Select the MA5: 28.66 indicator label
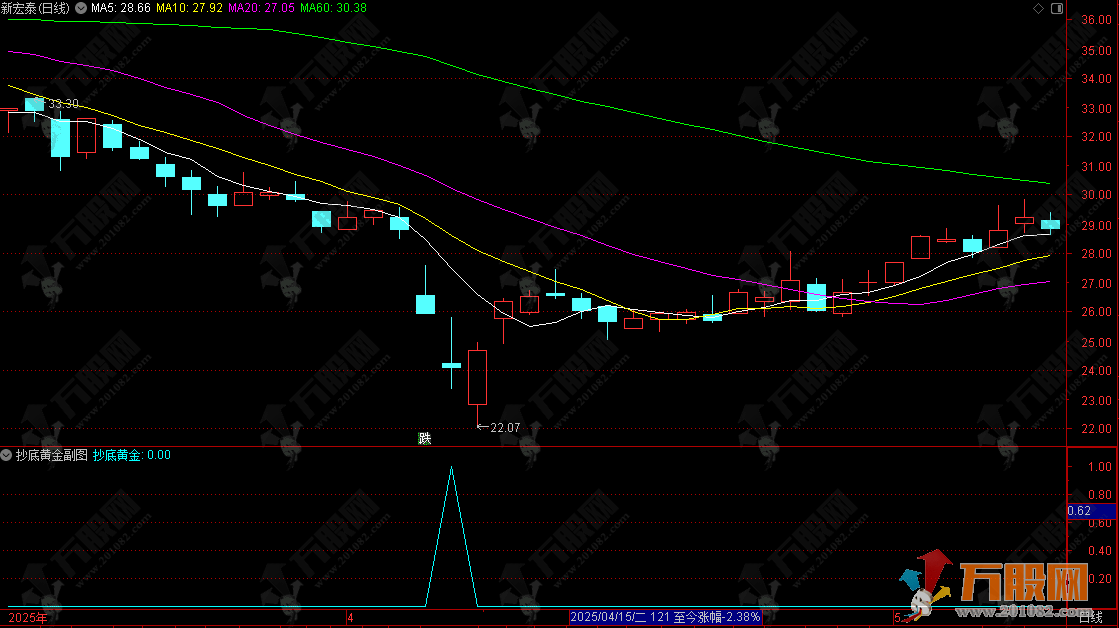Screen dimensions: 1119x628 121,8
